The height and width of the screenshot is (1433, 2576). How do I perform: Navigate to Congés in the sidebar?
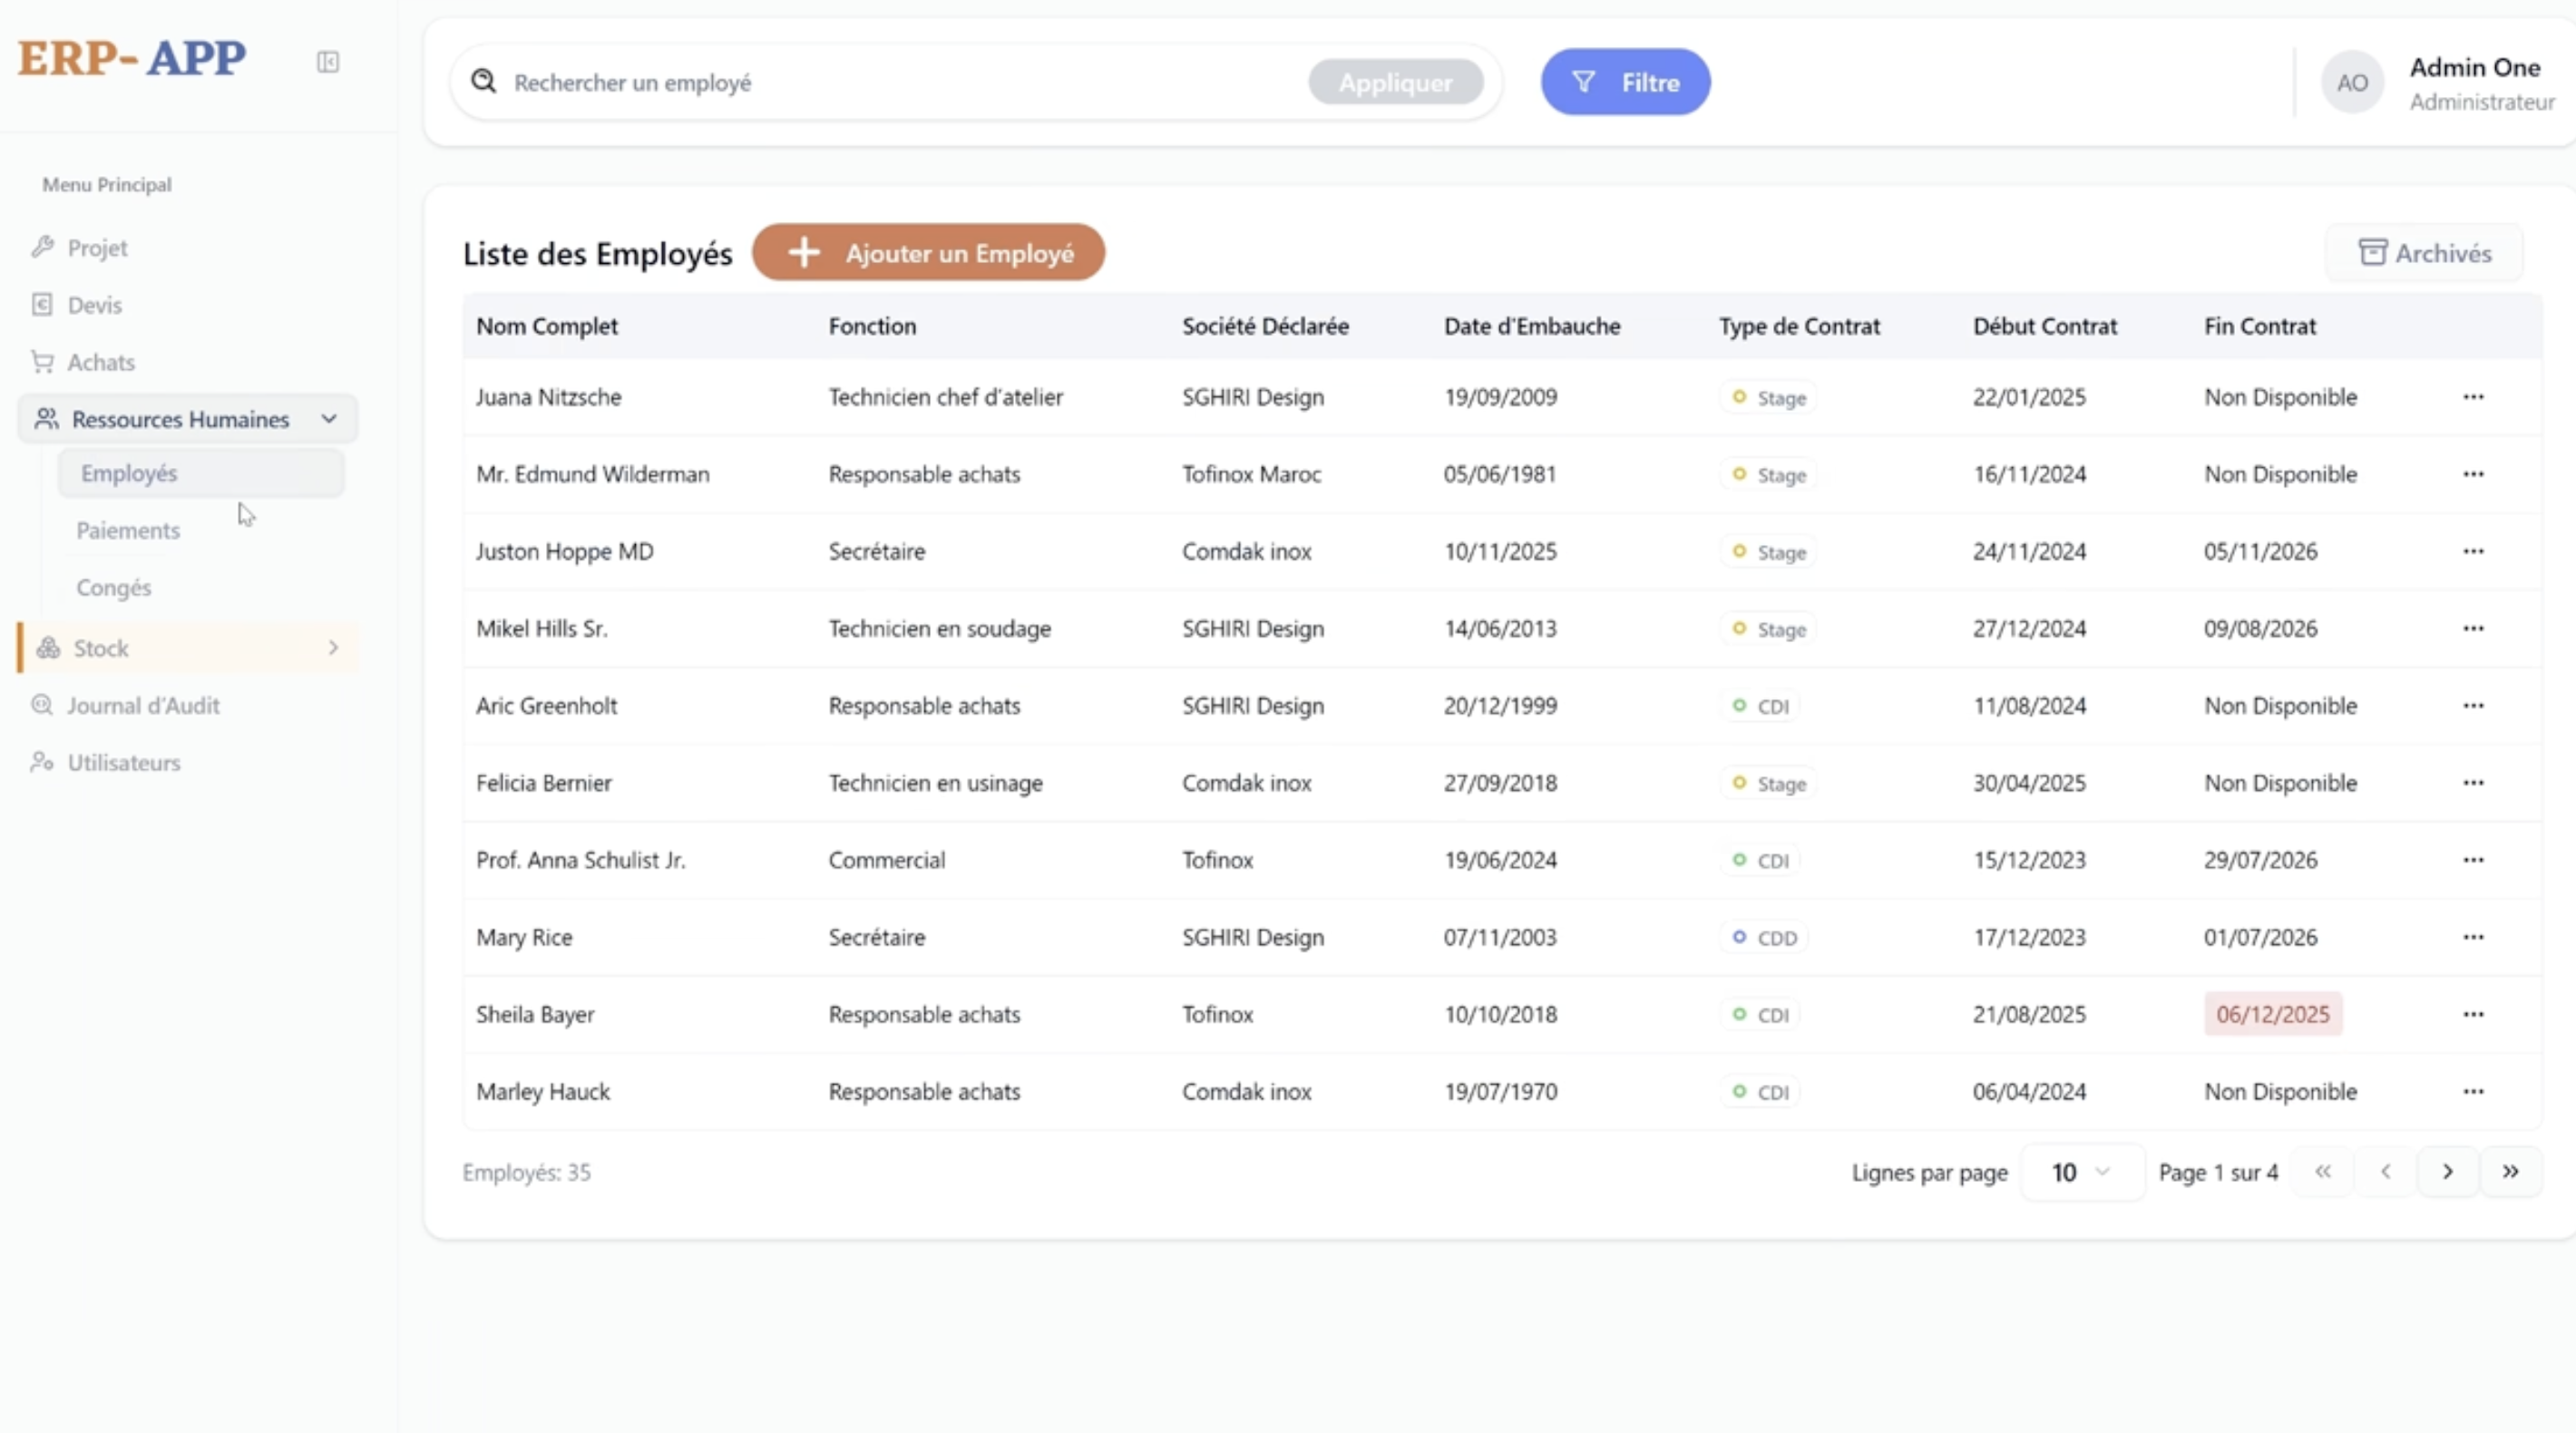[x=114, y=587]
